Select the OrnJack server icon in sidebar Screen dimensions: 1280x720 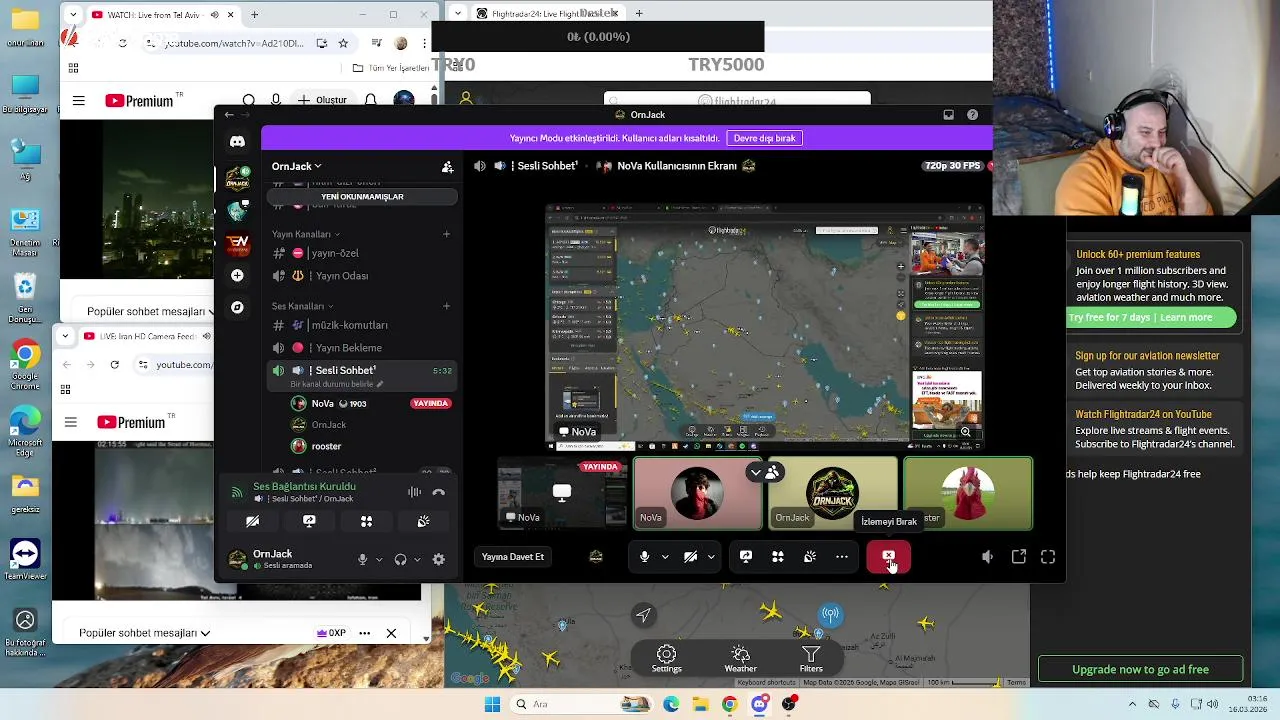(x=237, y=178)
